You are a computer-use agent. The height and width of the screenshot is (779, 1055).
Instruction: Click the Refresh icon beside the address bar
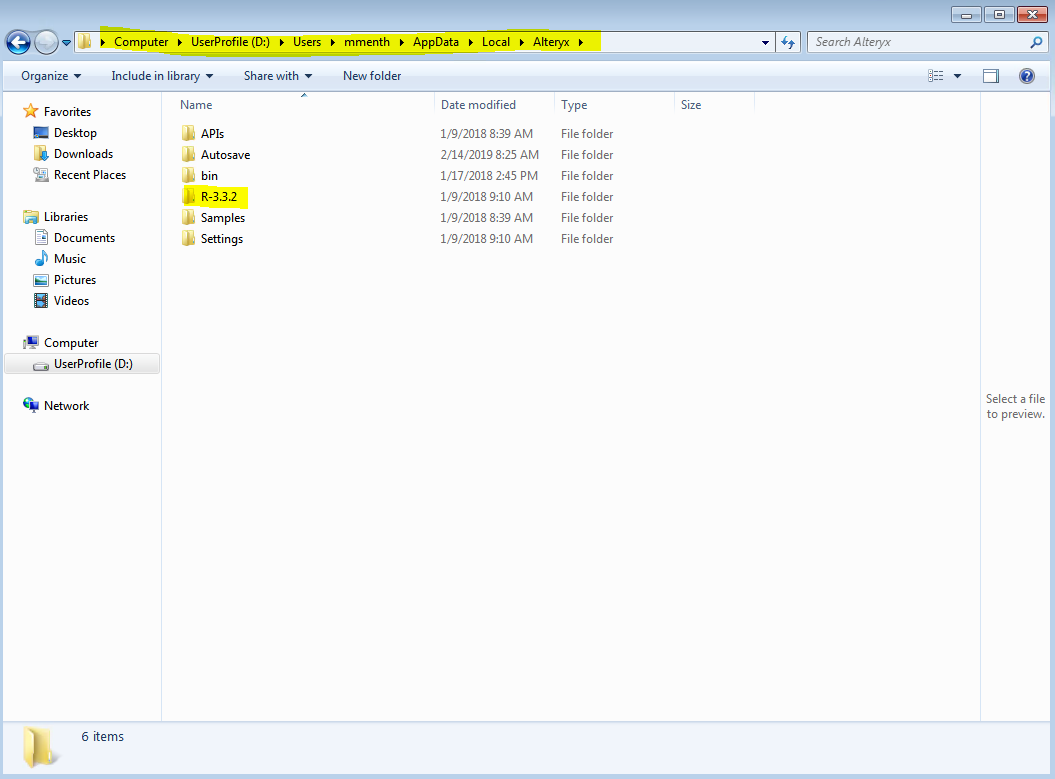pyautogui.click(x=789, y=41)
